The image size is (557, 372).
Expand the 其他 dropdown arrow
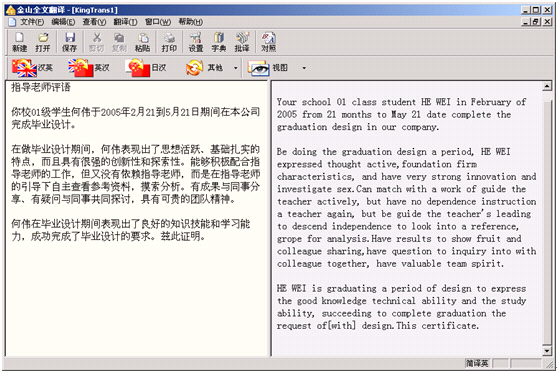[x=235, y=68]
